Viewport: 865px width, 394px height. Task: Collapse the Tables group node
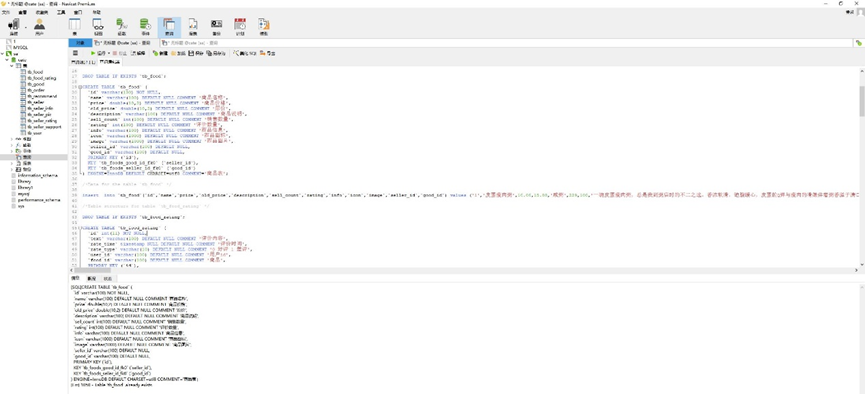click(x=12, y=66)
